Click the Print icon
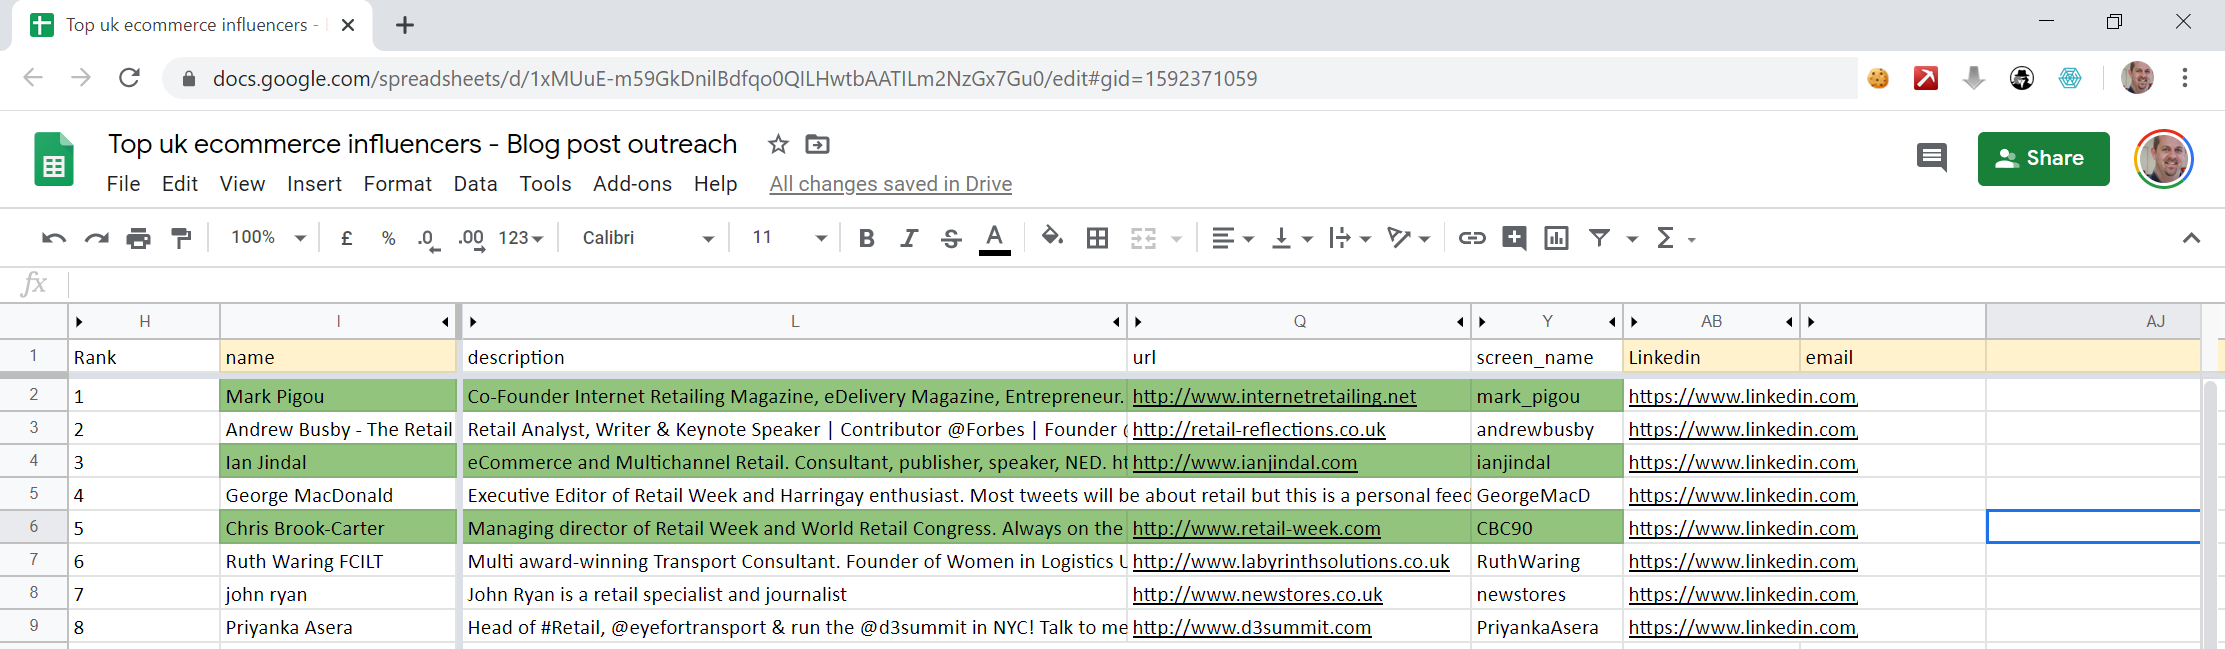This screenshot has height=649, width=2225. [138, 238]
